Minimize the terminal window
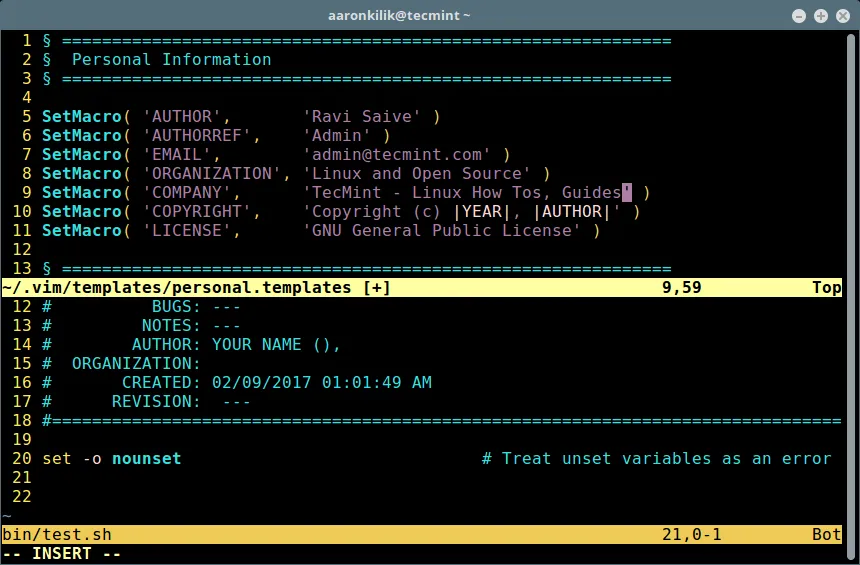 (x=799, y=15)
